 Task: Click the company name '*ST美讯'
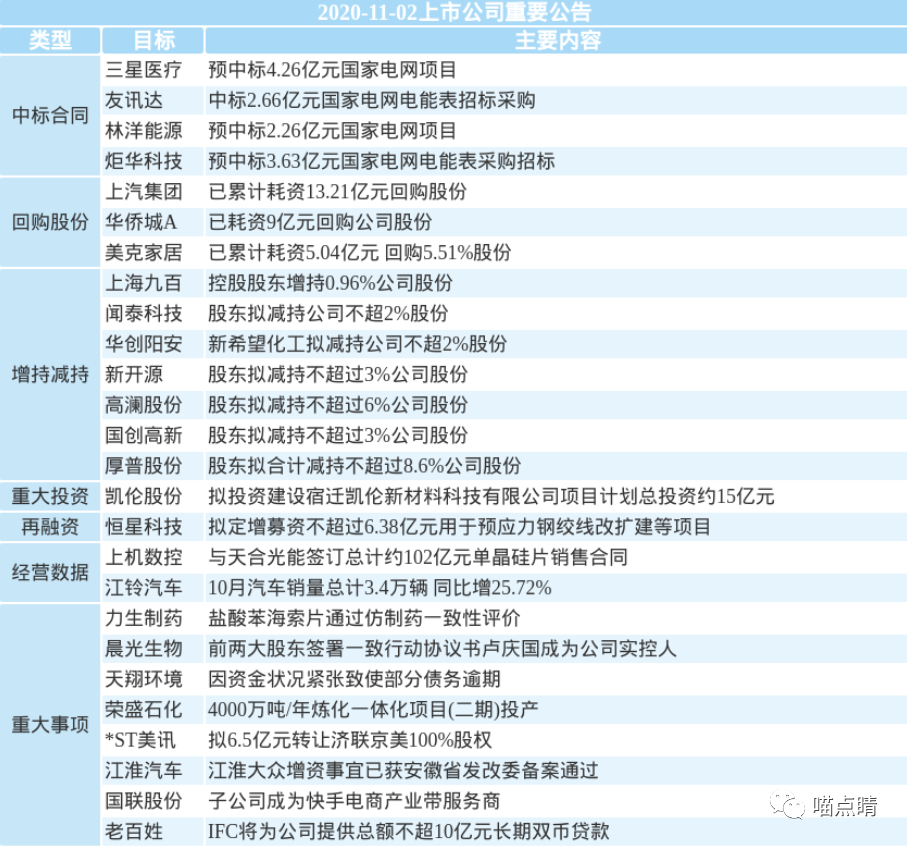140,740
